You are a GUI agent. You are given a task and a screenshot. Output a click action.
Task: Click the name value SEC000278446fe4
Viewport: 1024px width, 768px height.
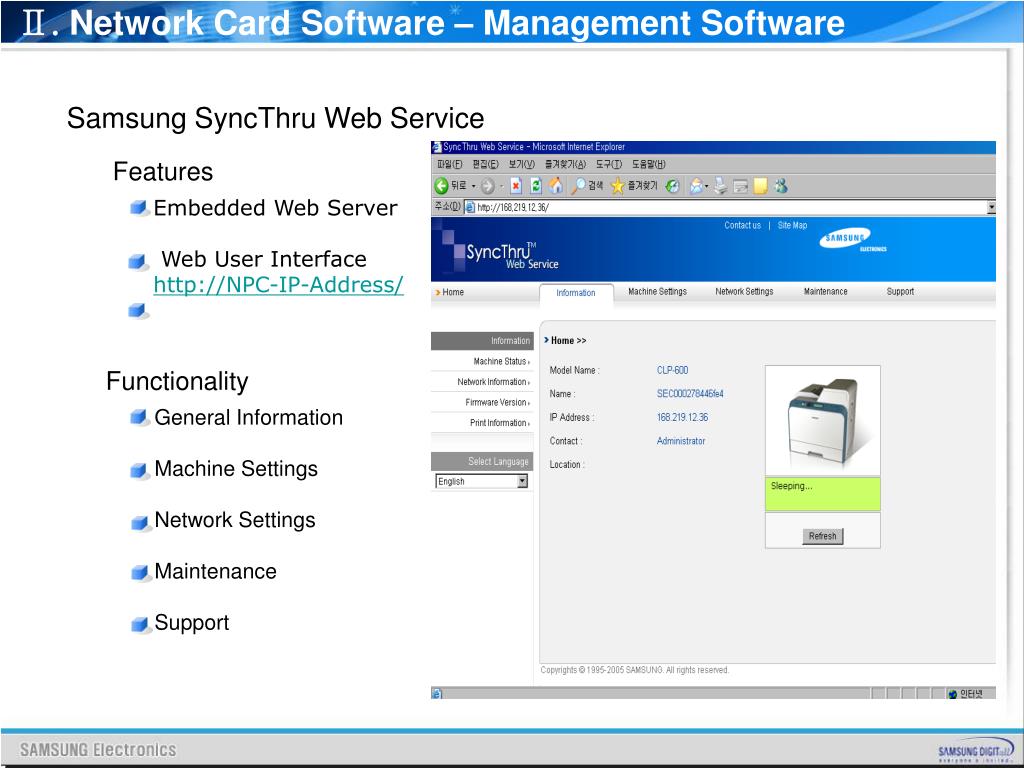(690, 394)
